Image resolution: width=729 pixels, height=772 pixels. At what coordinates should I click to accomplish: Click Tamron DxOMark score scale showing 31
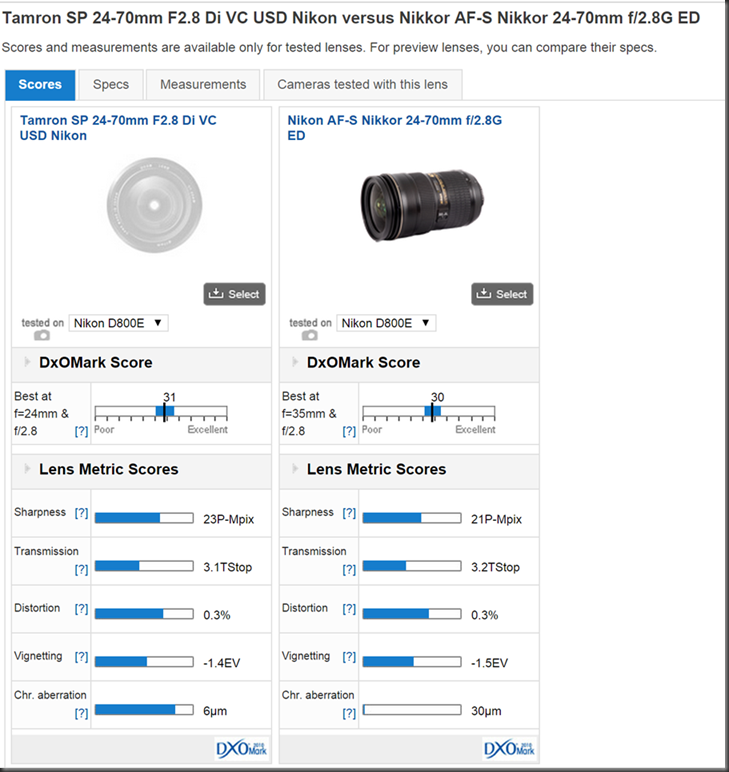(161, 413)
